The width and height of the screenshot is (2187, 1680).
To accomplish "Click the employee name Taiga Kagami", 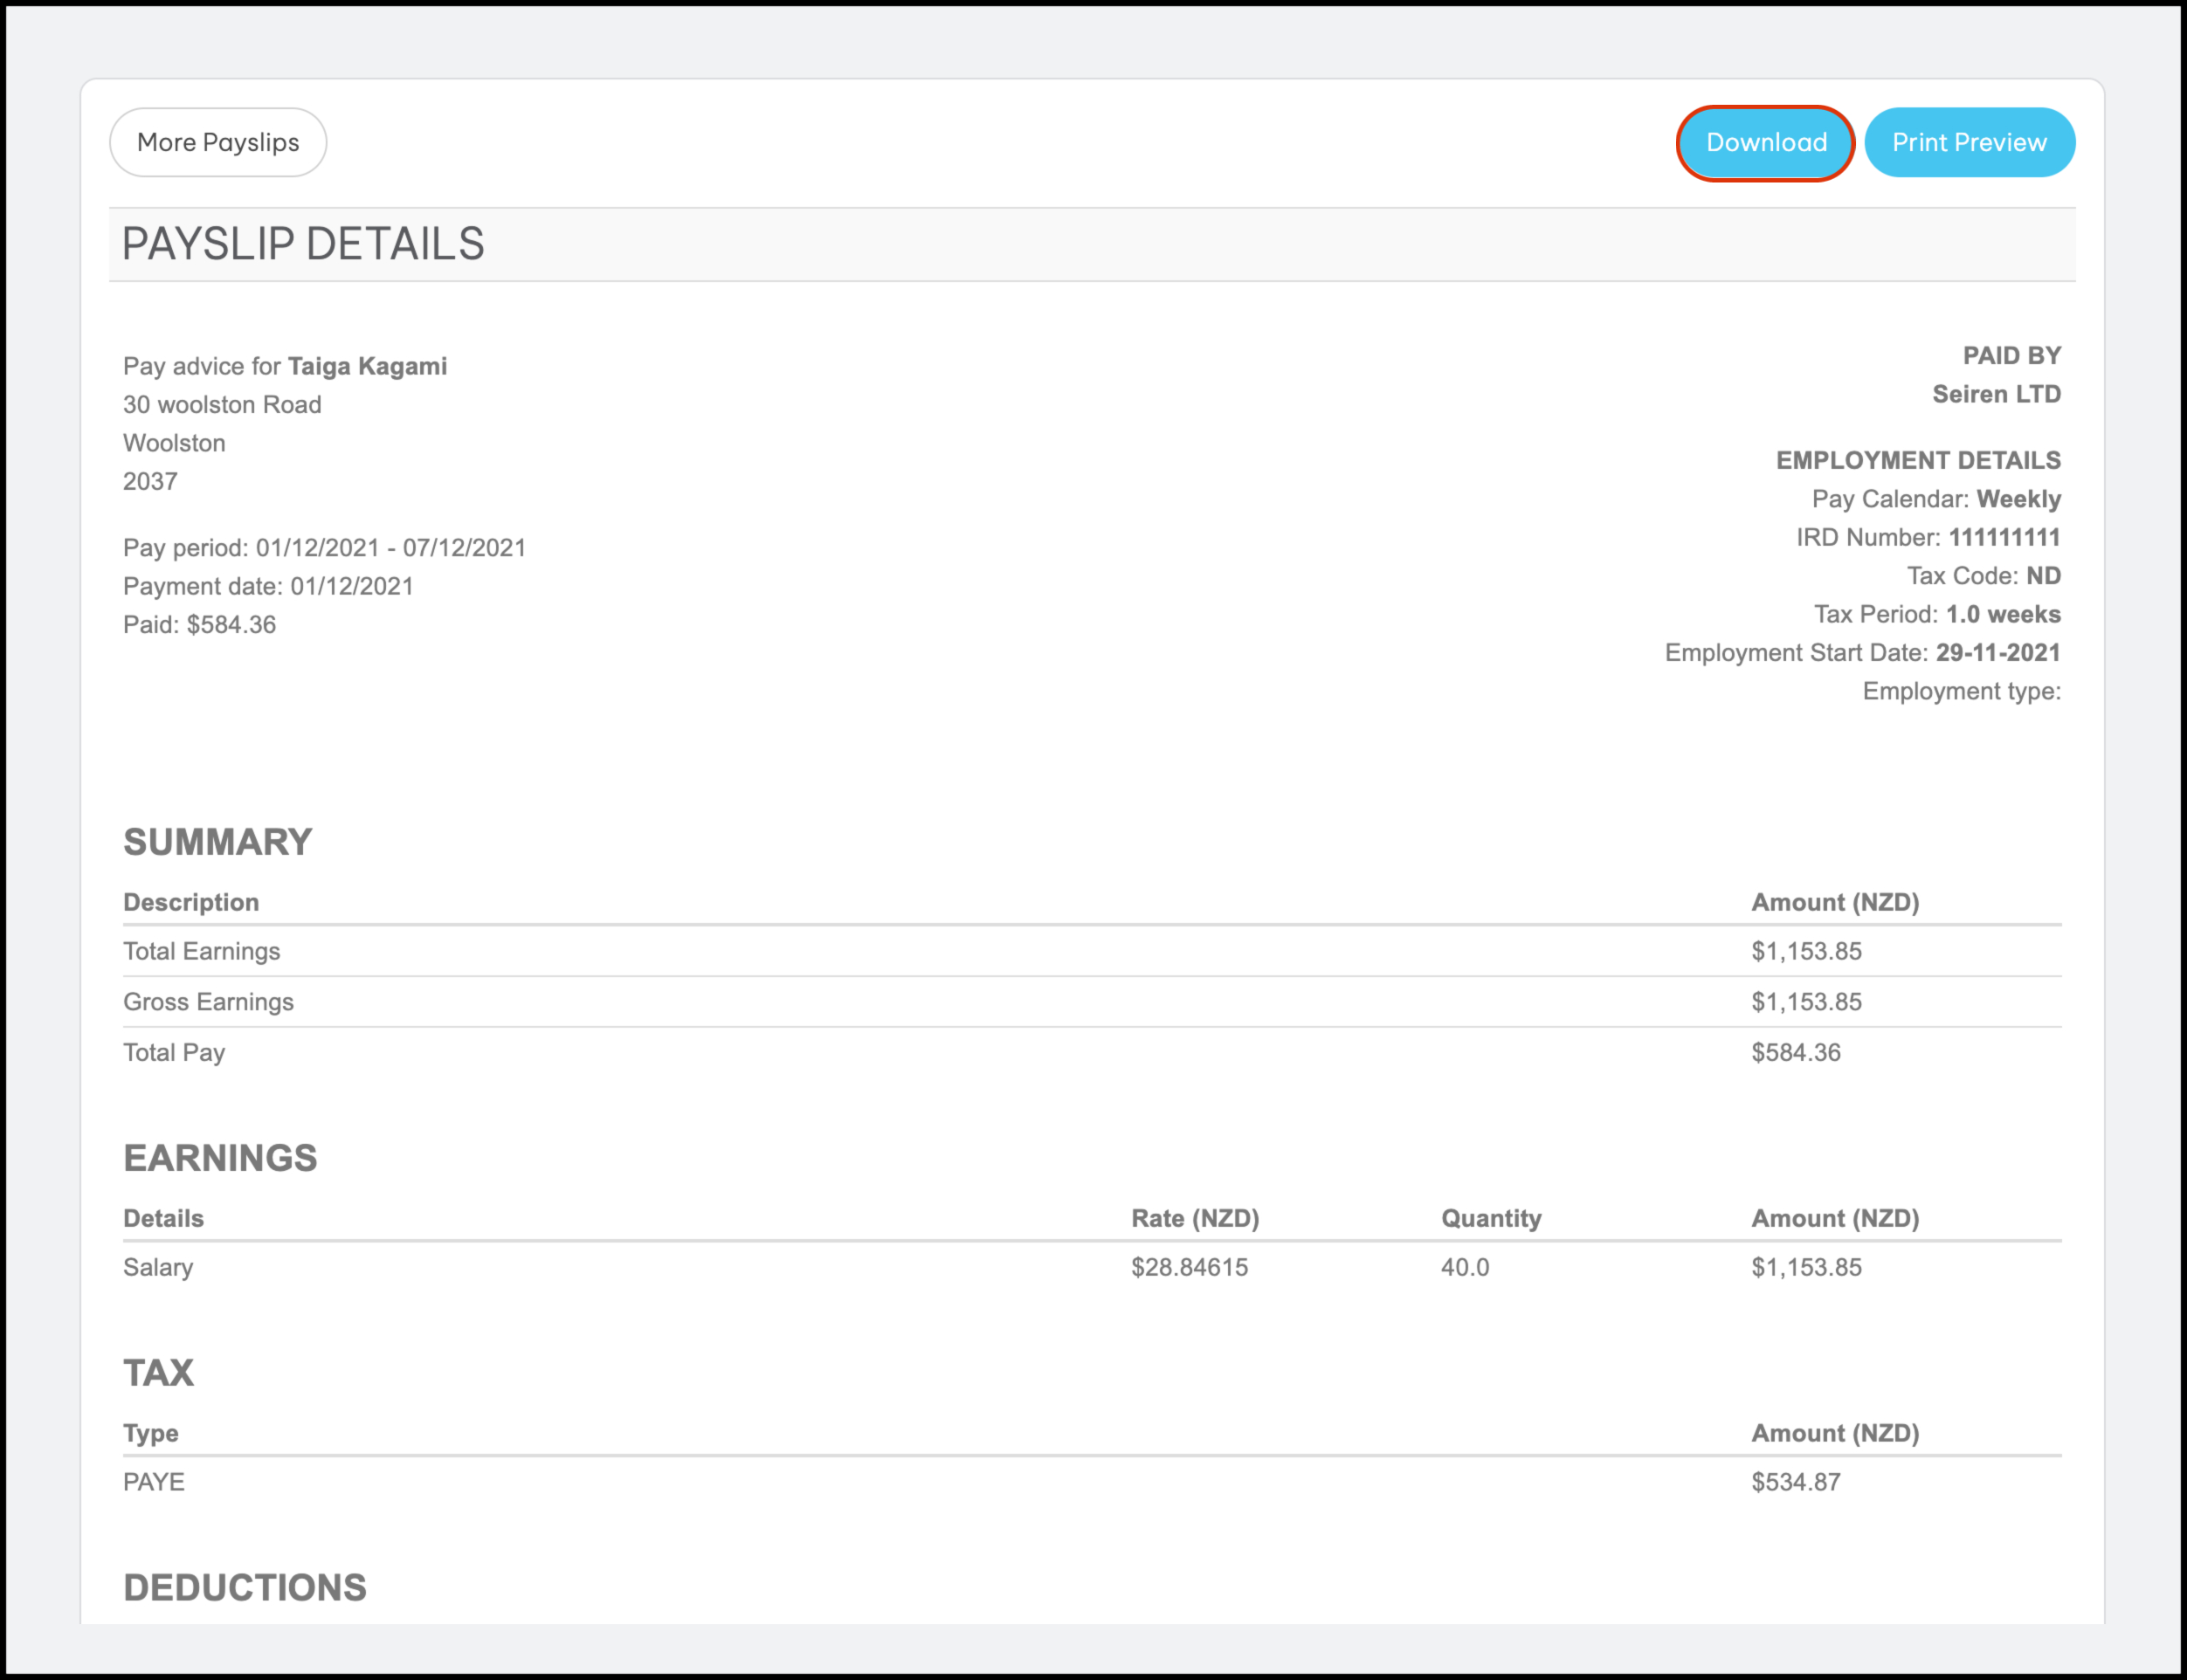I will tap(366, 366).
